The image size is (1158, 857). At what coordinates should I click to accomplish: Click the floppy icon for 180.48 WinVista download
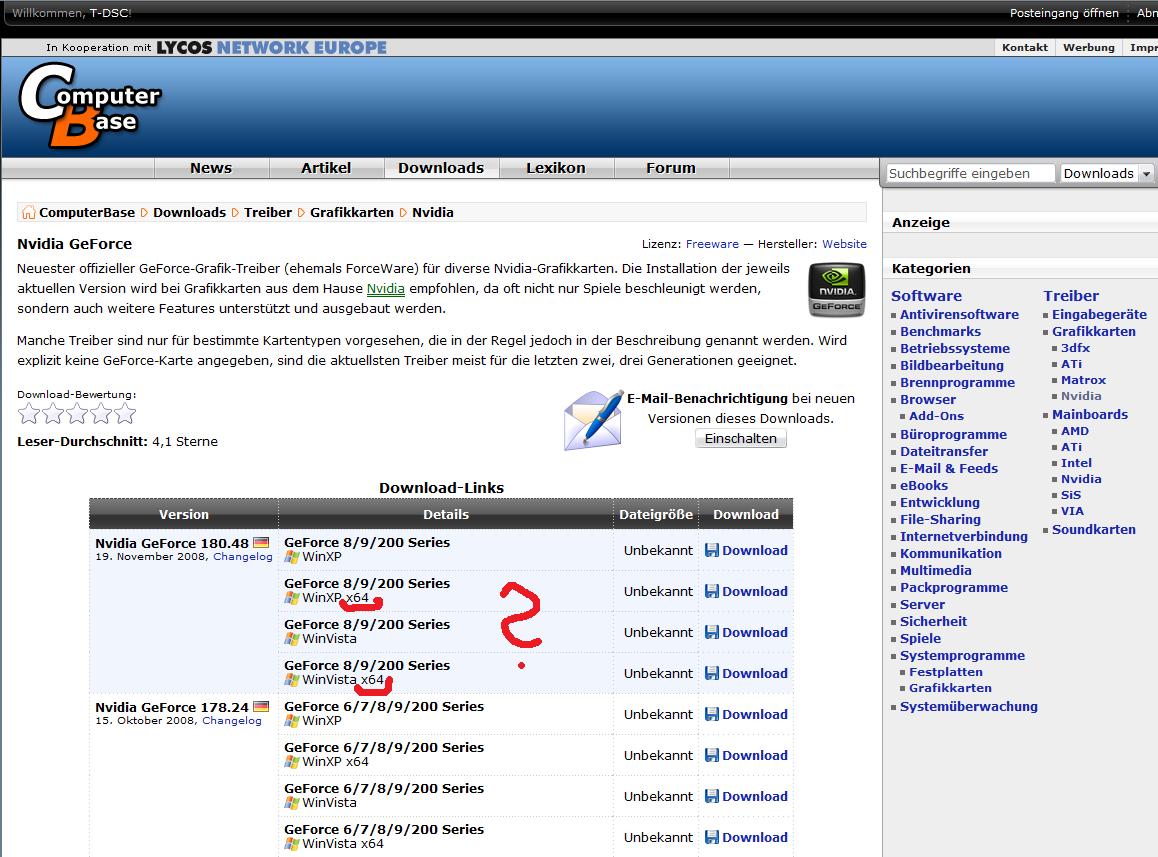click(711, 632)
